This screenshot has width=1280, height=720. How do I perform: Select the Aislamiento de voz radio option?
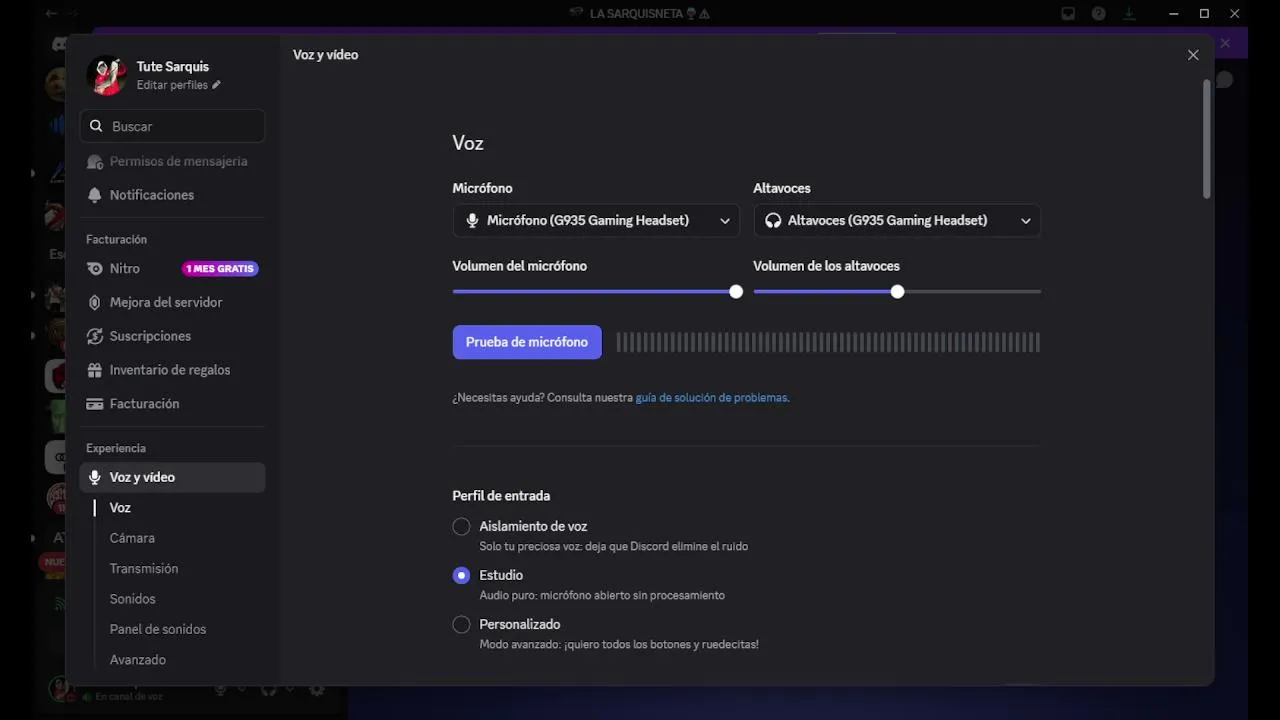[461, 526]
